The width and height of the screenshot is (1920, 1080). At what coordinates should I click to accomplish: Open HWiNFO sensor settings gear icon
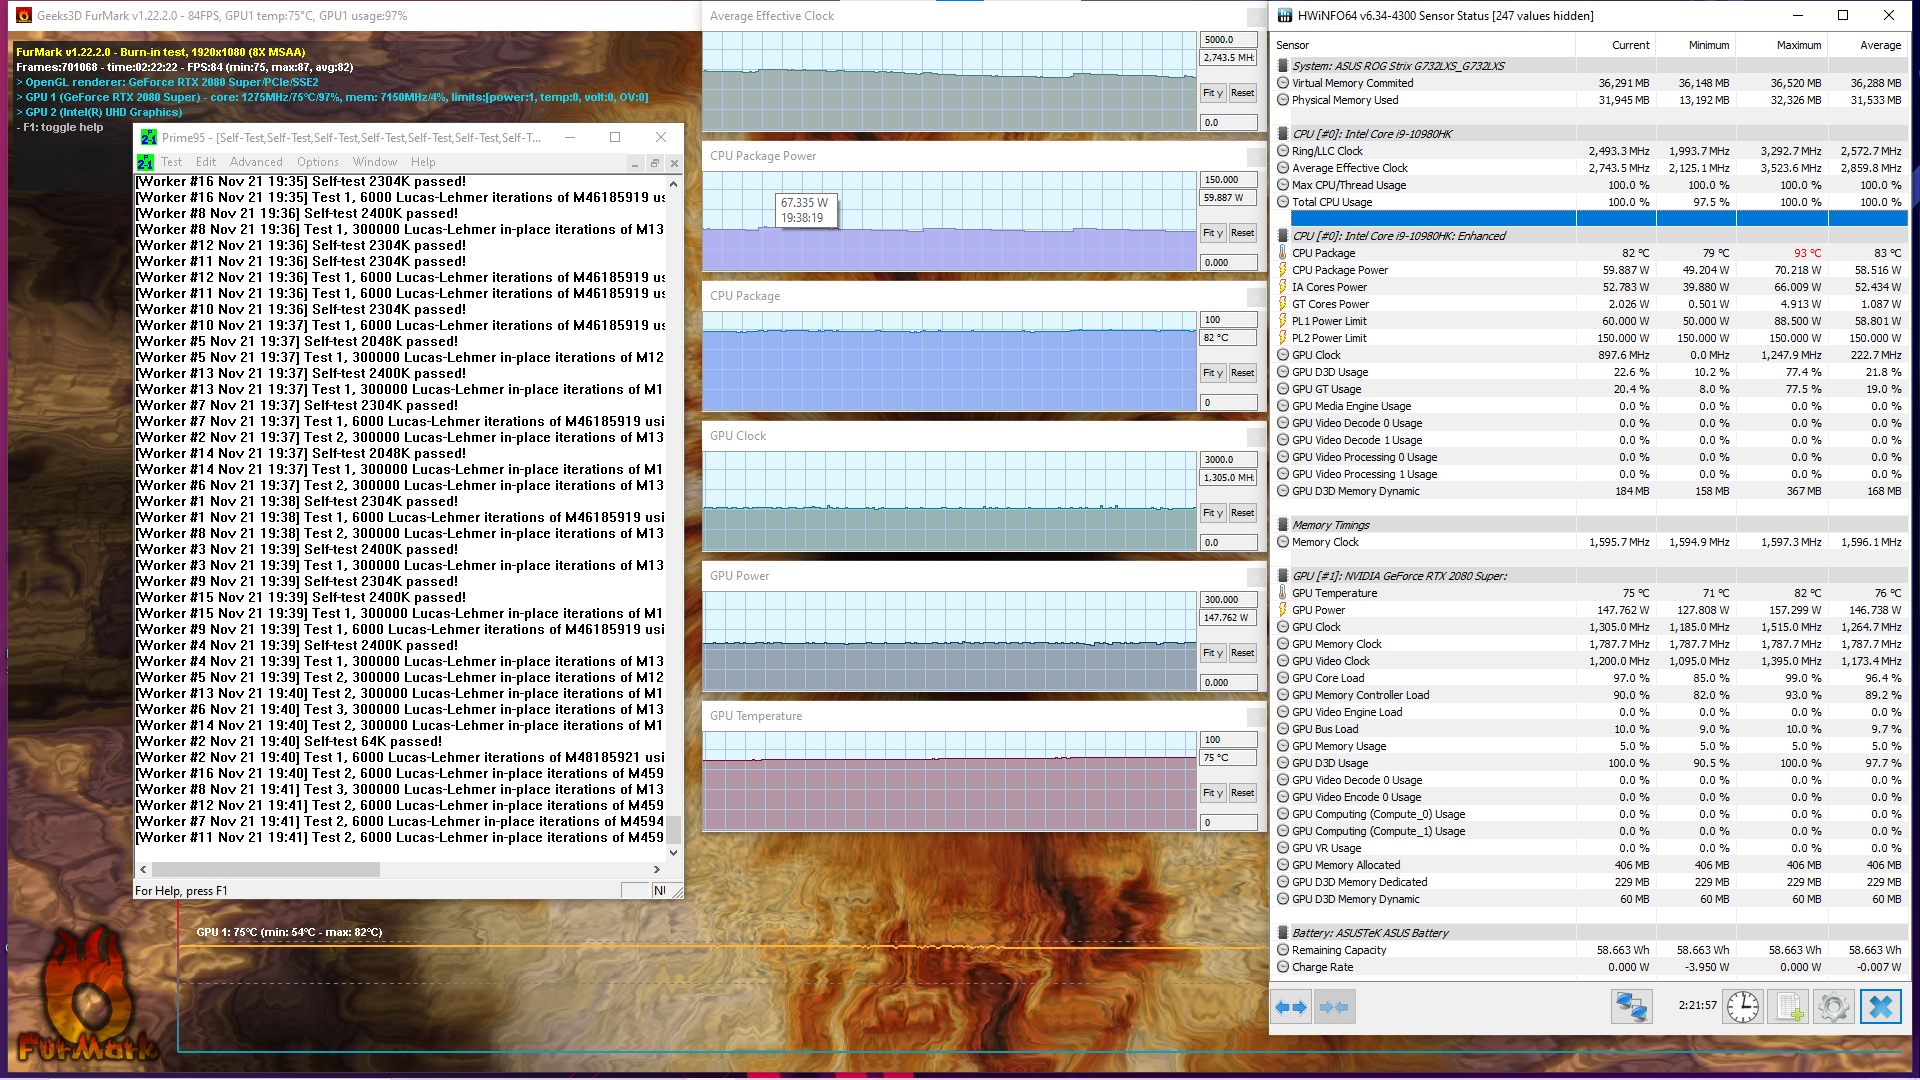point(1834,1007)
